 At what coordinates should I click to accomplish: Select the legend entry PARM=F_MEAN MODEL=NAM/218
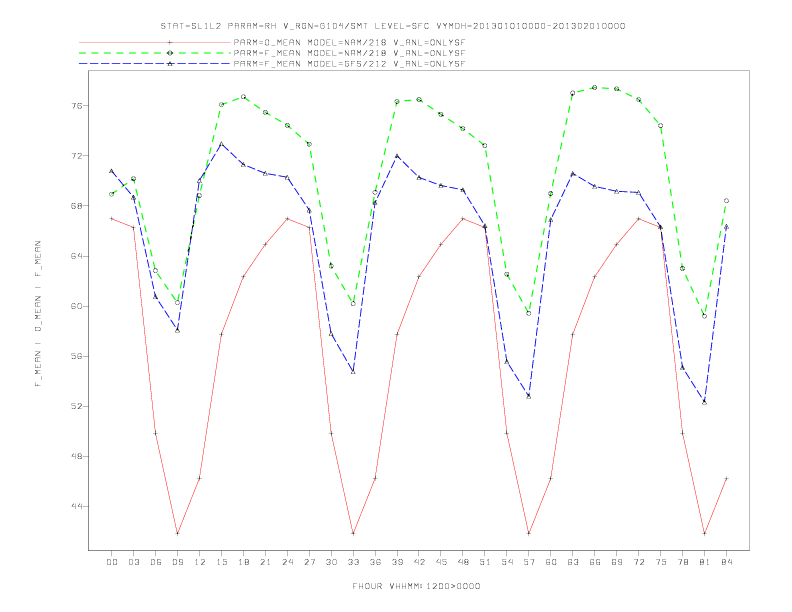coord(349,53)
